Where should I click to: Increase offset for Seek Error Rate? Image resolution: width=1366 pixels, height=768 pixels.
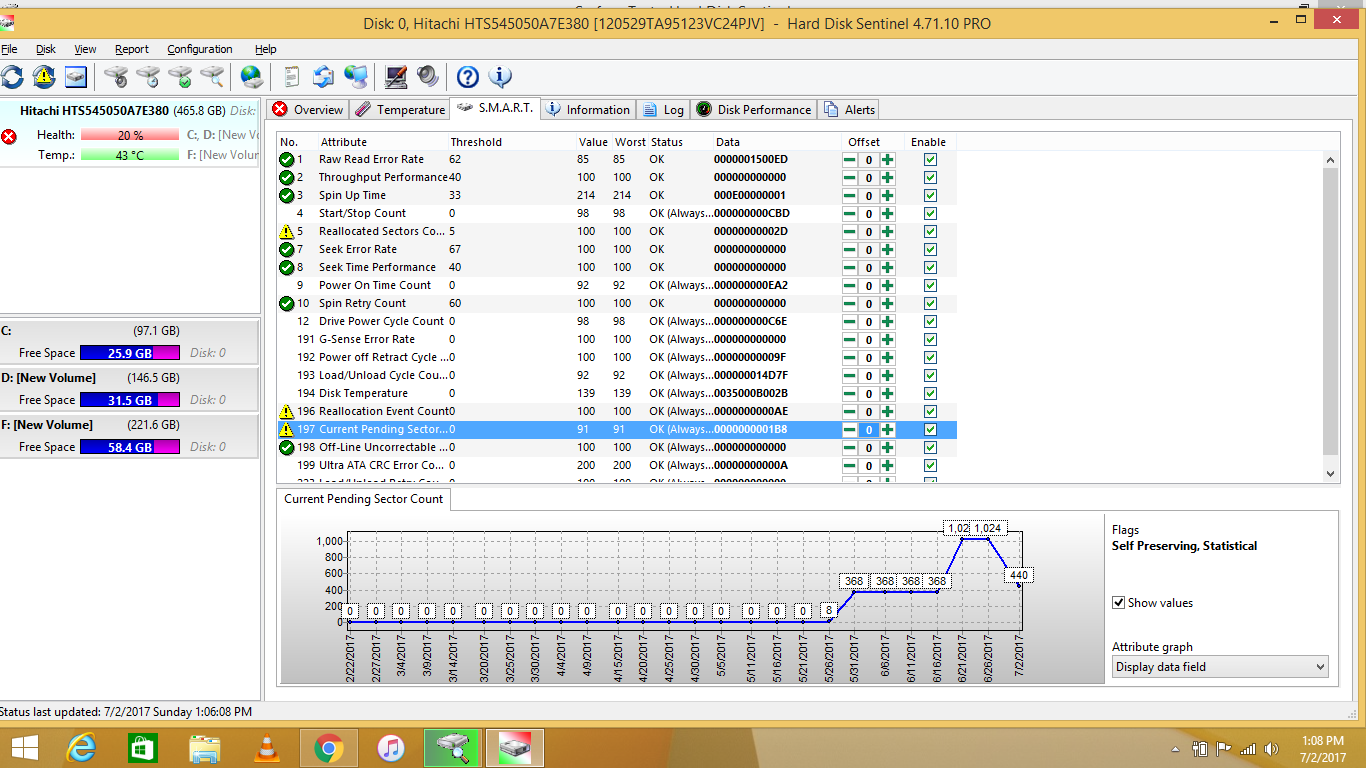(x=888, y=250)
